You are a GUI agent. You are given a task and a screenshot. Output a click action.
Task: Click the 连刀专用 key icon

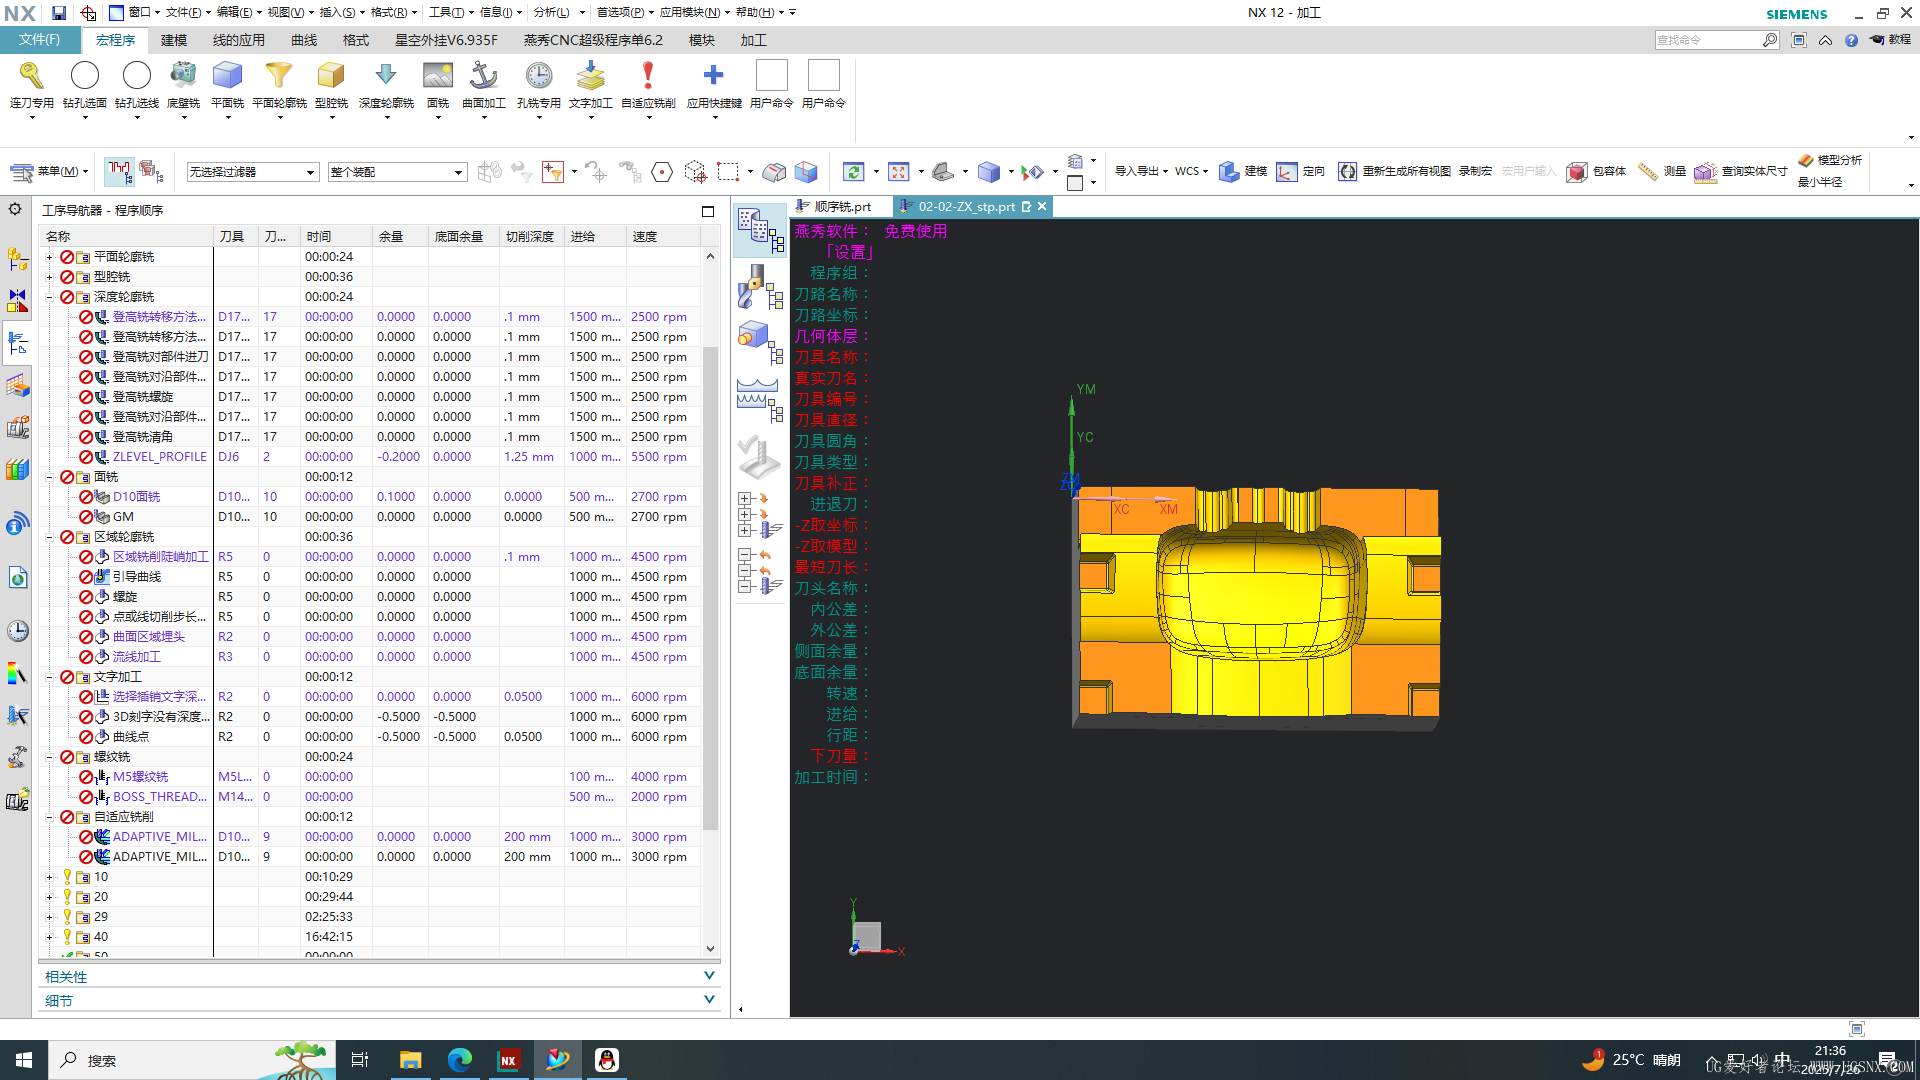31,76
